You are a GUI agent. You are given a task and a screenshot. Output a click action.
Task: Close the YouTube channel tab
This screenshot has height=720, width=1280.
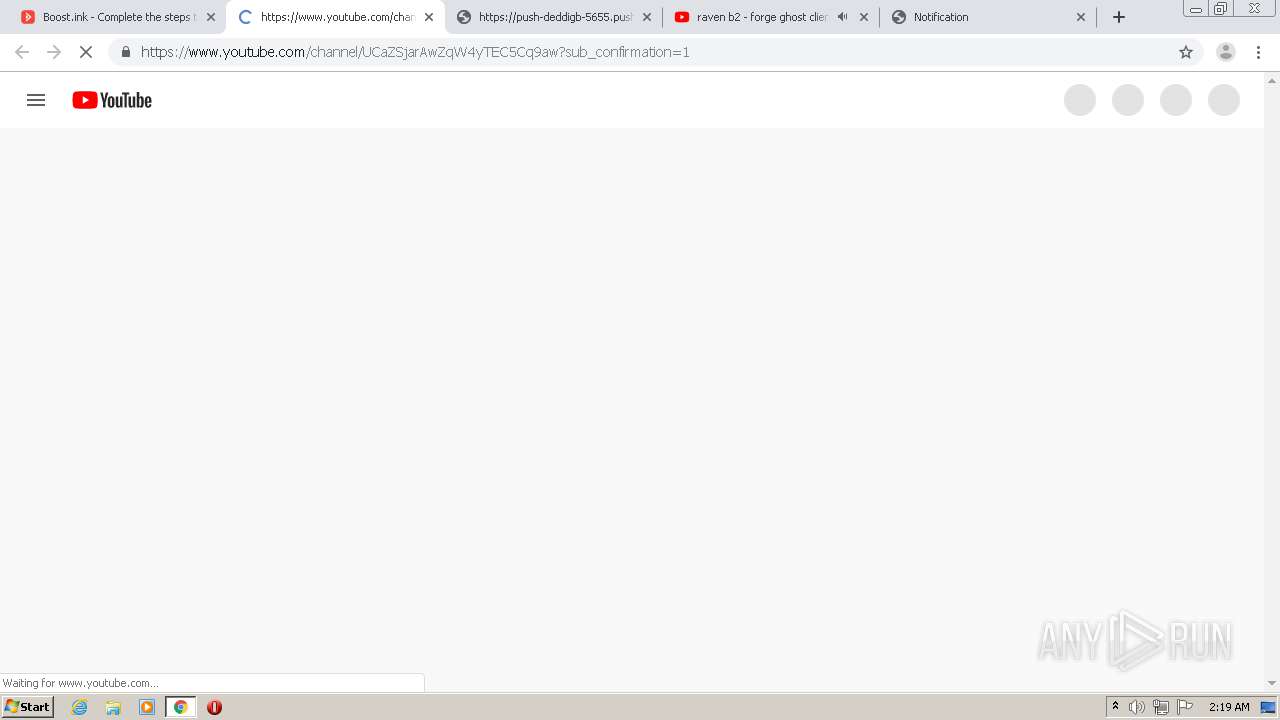pyautogui.click(x=429, y=17)
